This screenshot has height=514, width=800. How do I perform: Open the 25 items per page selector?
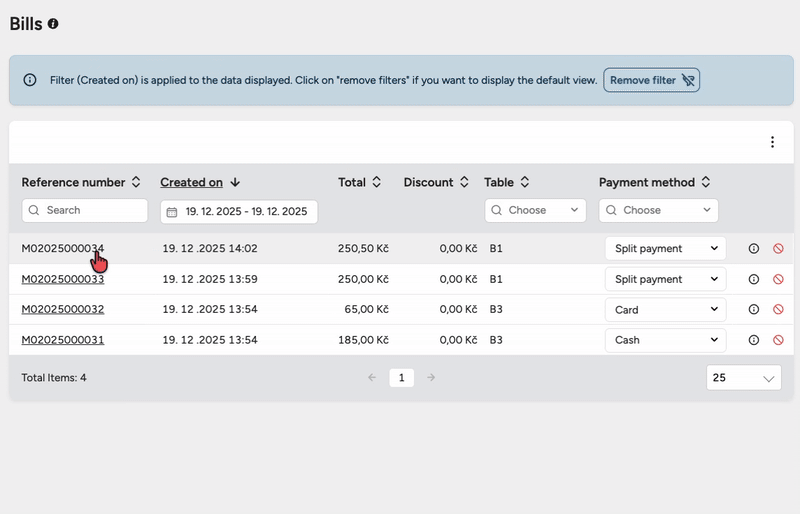point(744,378)
